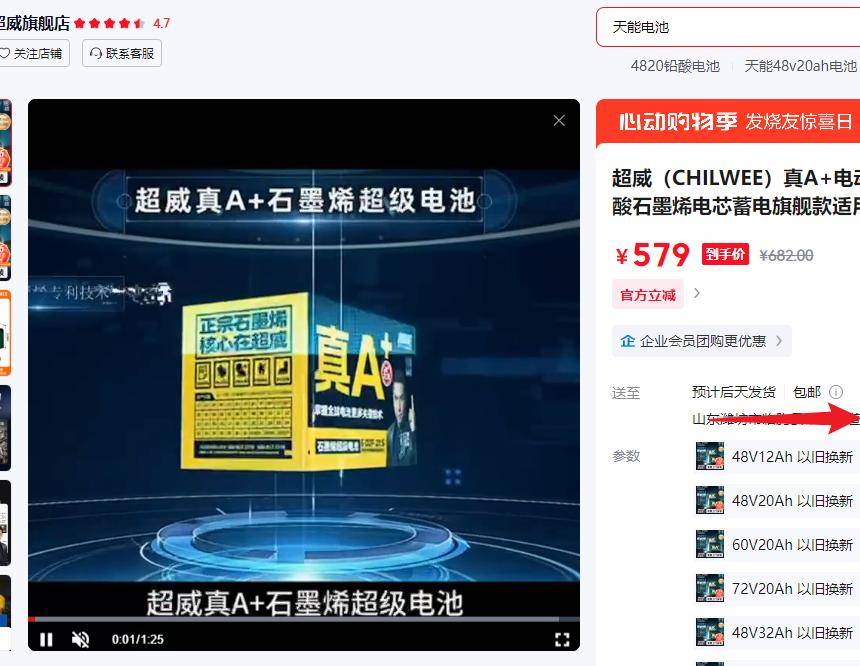Contact customer service via headset button
Screen dimensions: 860x666
[x=122, y=53]
